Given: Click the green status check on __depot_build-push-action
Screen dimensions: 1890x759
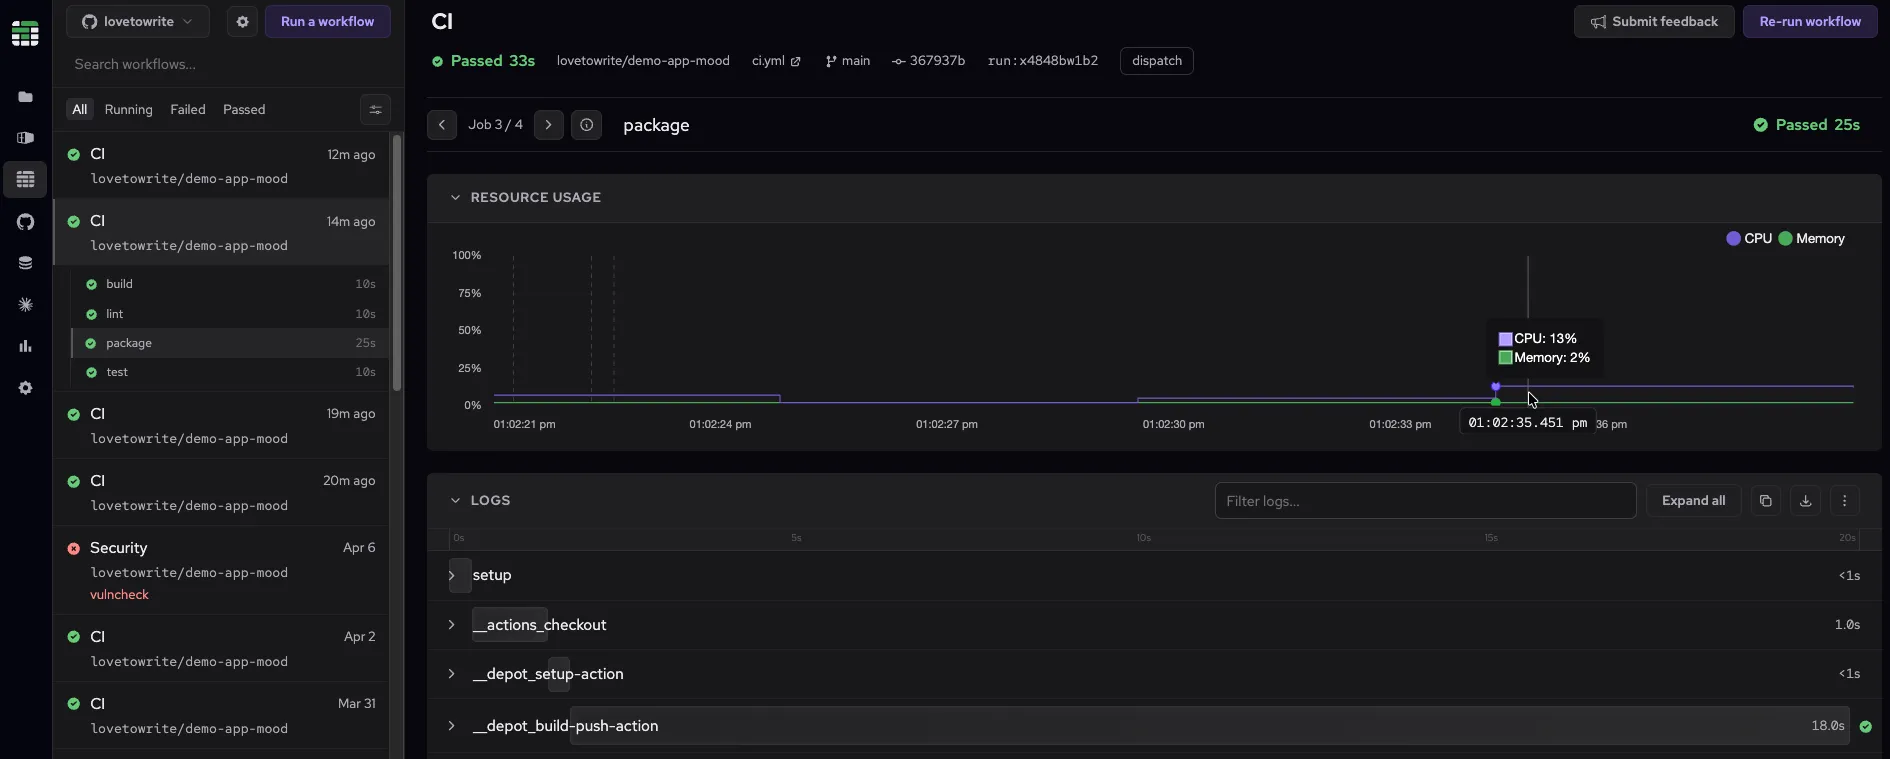Looking at the screenshot, I should (x=1865, y=727).
